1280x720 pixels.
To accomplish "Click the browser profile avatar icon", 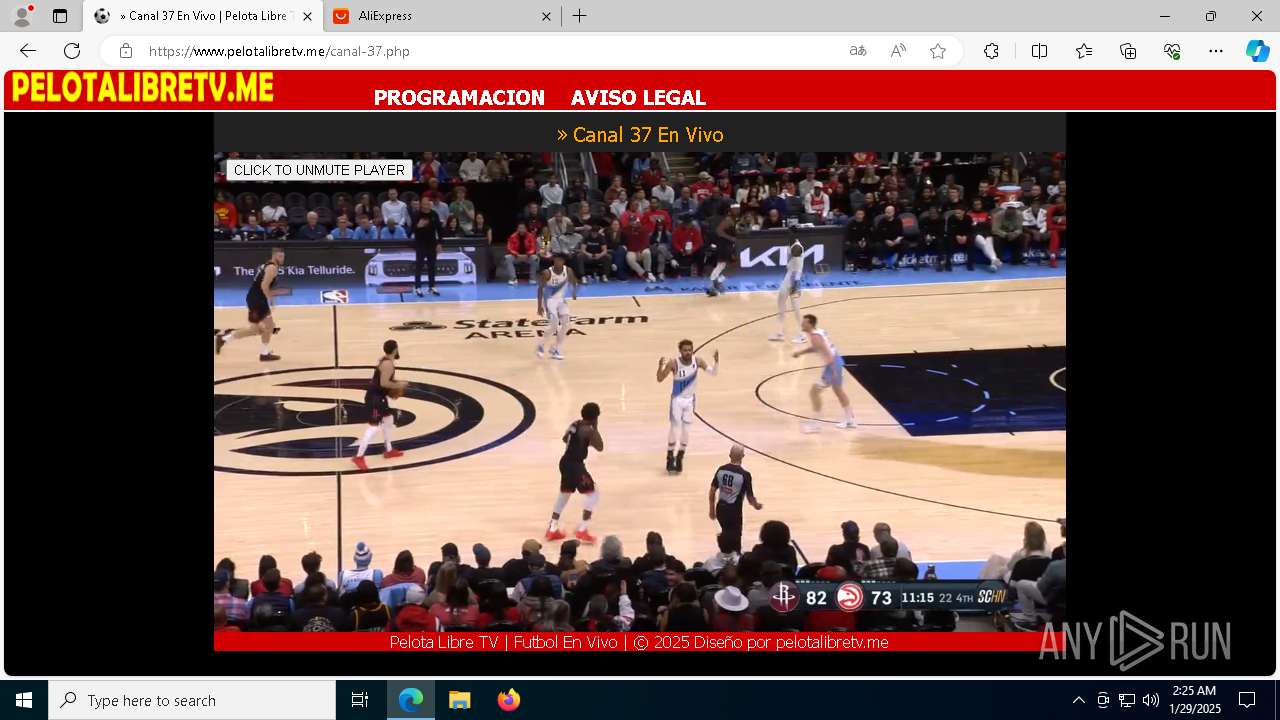I will (22, 16).
